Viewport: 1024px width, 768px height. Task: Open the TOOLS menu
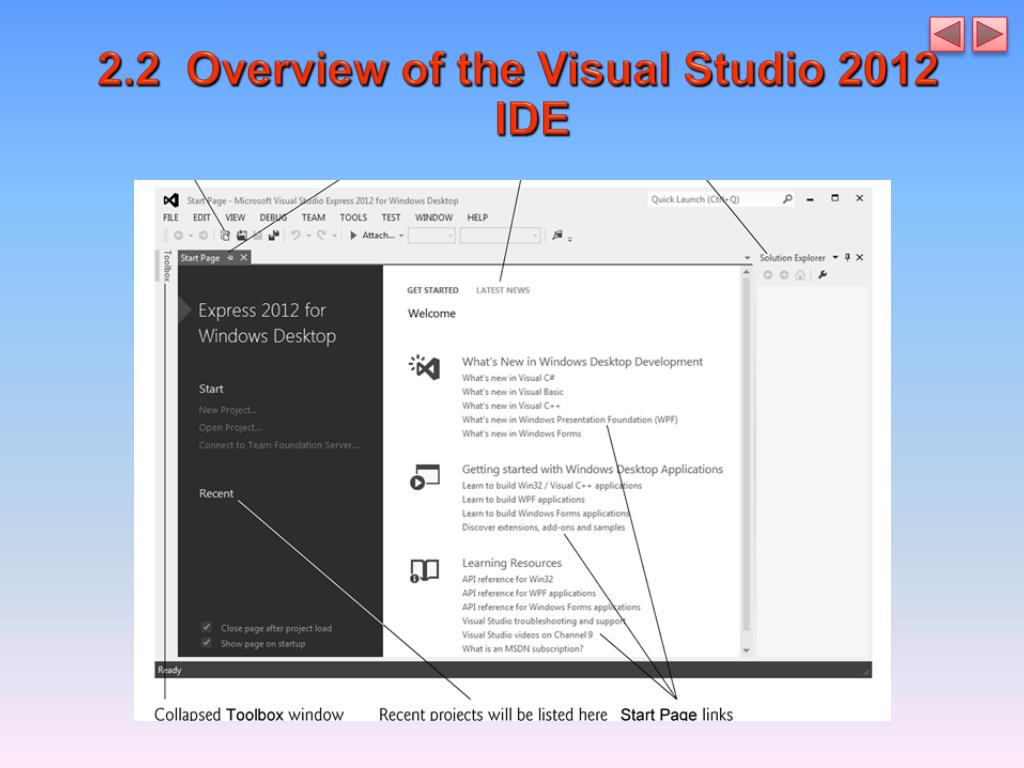pos(353,217)
